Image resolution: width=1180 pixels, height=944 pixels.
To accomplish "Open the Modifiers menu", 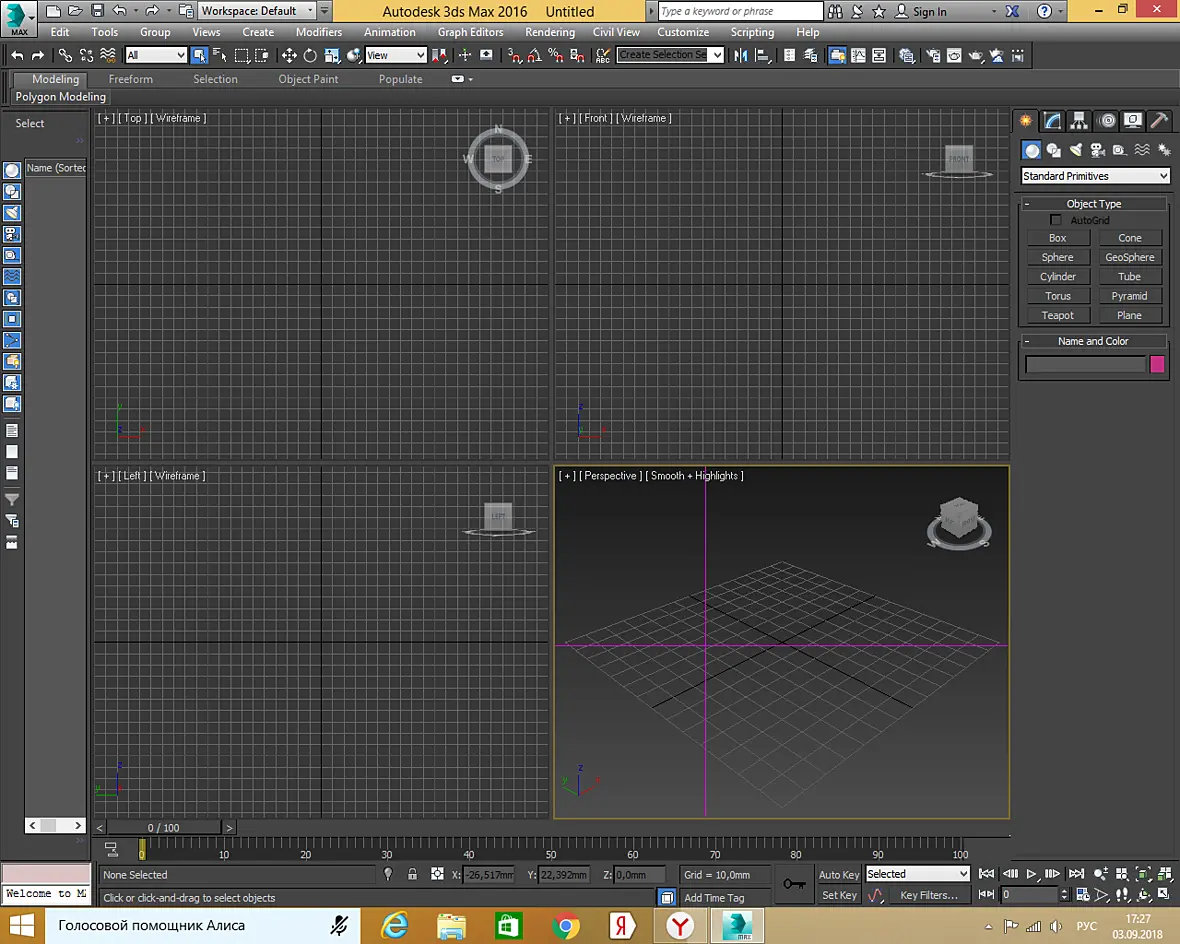I will pos(318,32).
